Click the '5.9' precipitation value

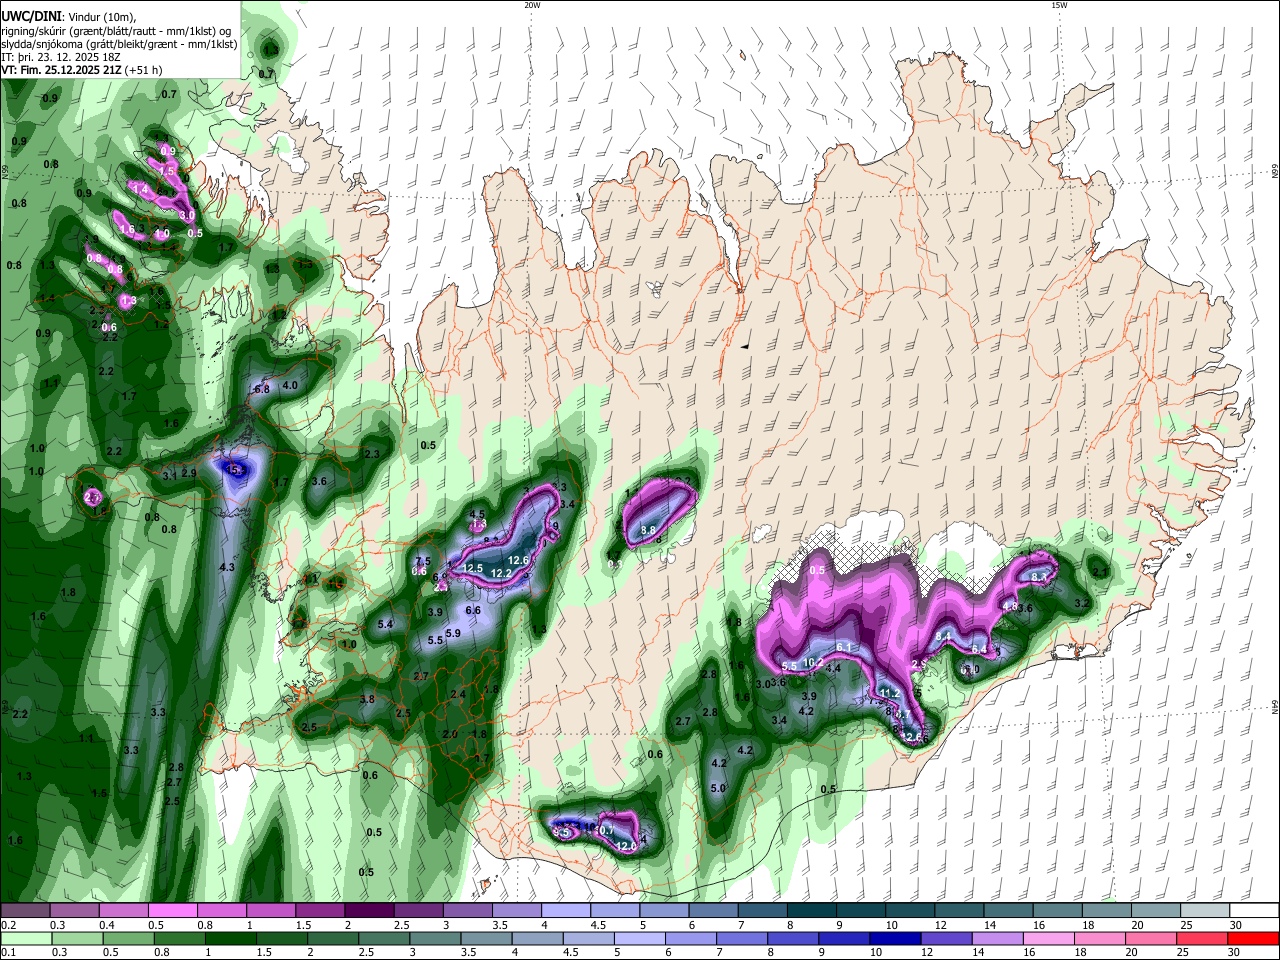[453, 634]
